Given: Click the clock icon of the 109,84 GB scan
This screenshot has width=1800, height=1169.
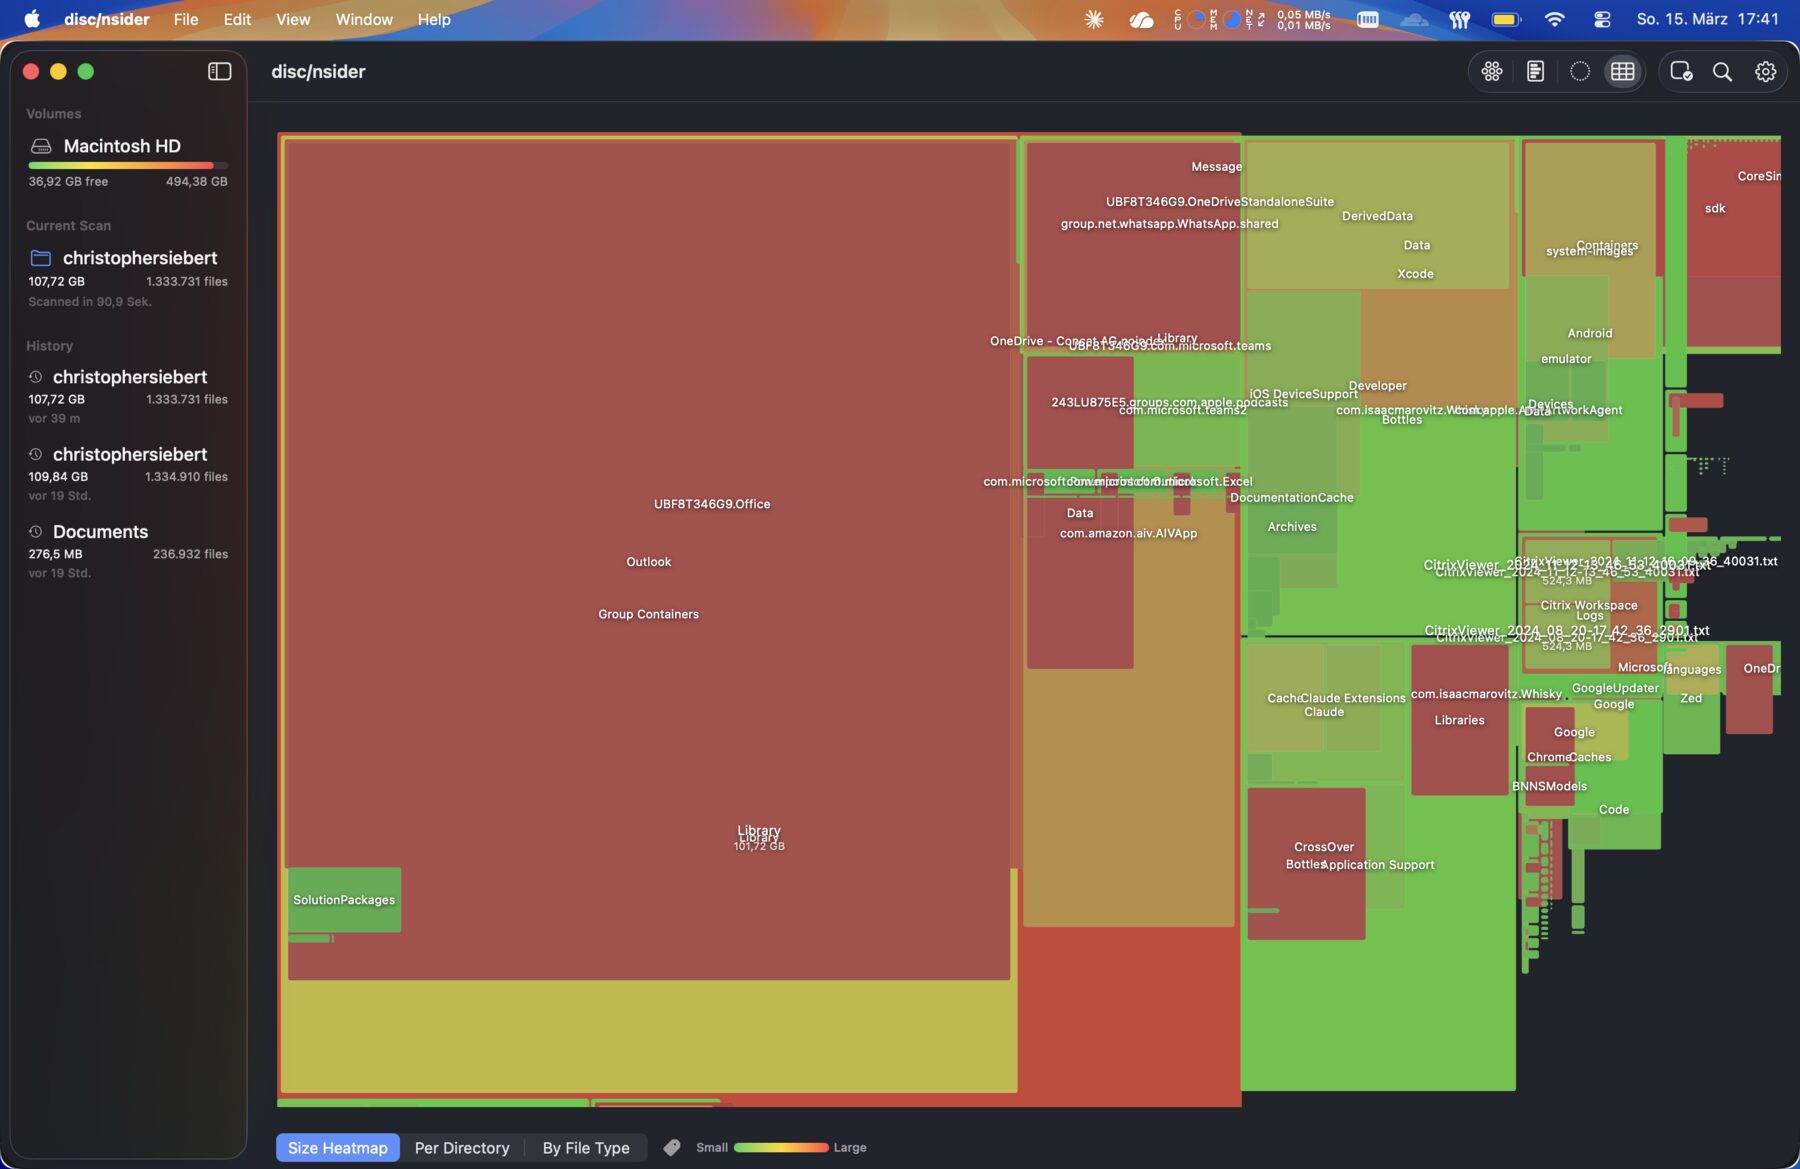Looking at the screenshot, I should 35,454.
